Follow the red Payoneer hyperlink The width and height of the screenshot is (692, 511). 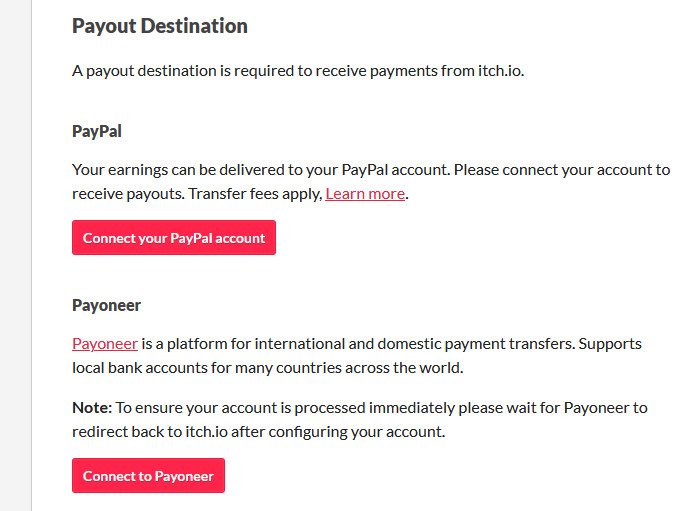pos(105,343)
